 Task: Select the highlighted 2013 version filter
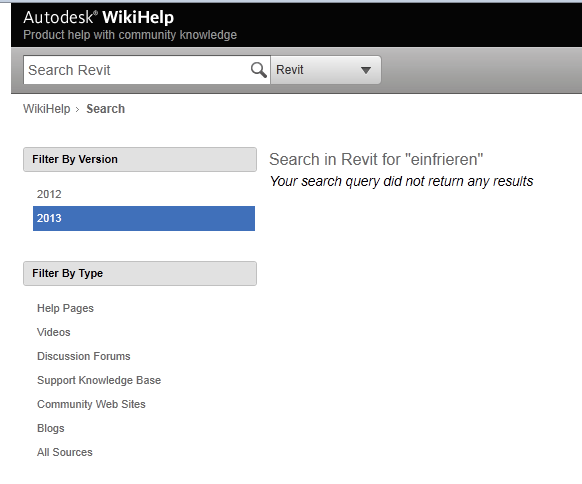144,218
